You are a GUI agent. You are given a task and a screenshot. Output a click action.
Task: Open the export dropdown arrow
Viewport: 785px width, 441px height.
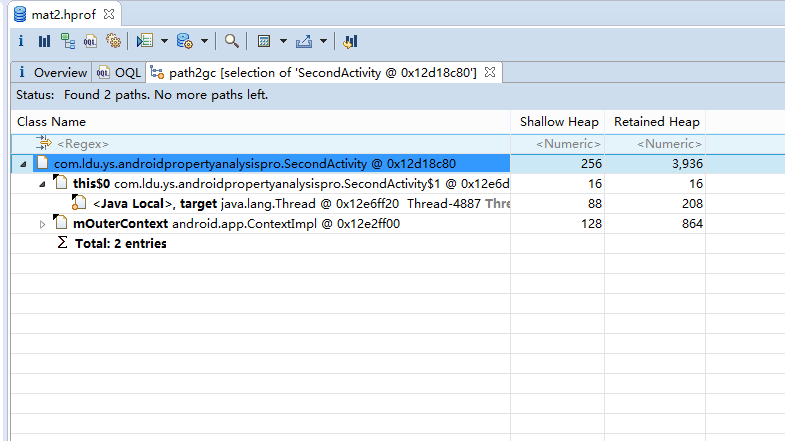point(324,41)
